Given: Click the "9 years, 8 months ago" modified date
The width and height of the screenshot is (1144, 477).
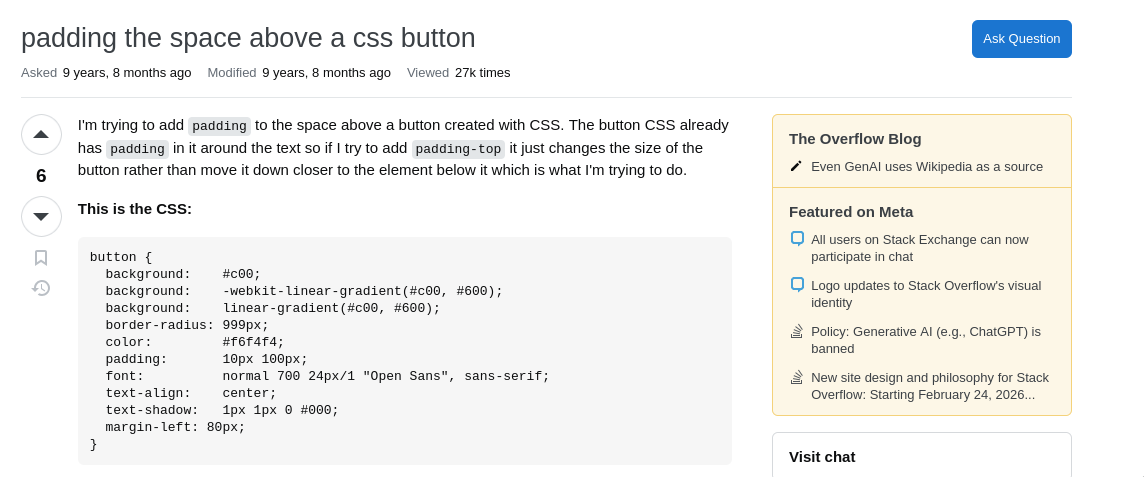Looking at the screenshot, I should [x=326, y=73].
